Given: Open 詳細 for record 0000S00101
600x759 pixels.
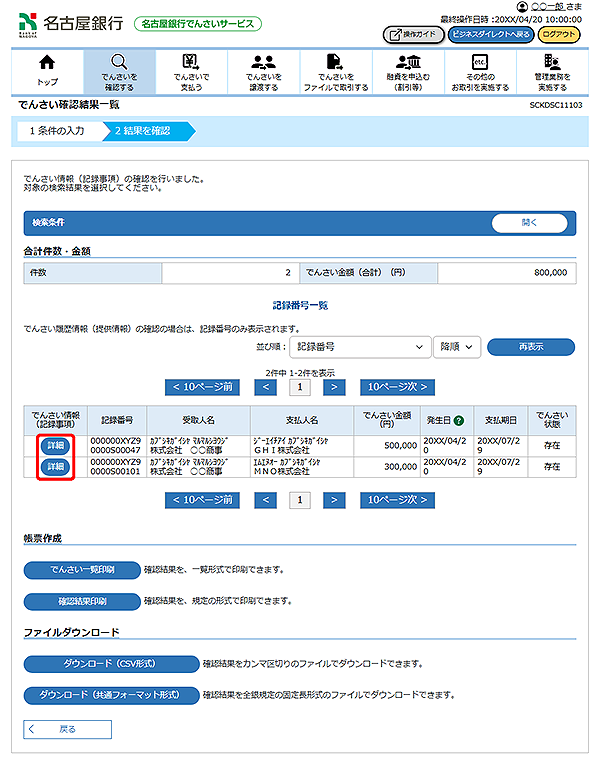Looking at the screenshot, I should (55, 467).
